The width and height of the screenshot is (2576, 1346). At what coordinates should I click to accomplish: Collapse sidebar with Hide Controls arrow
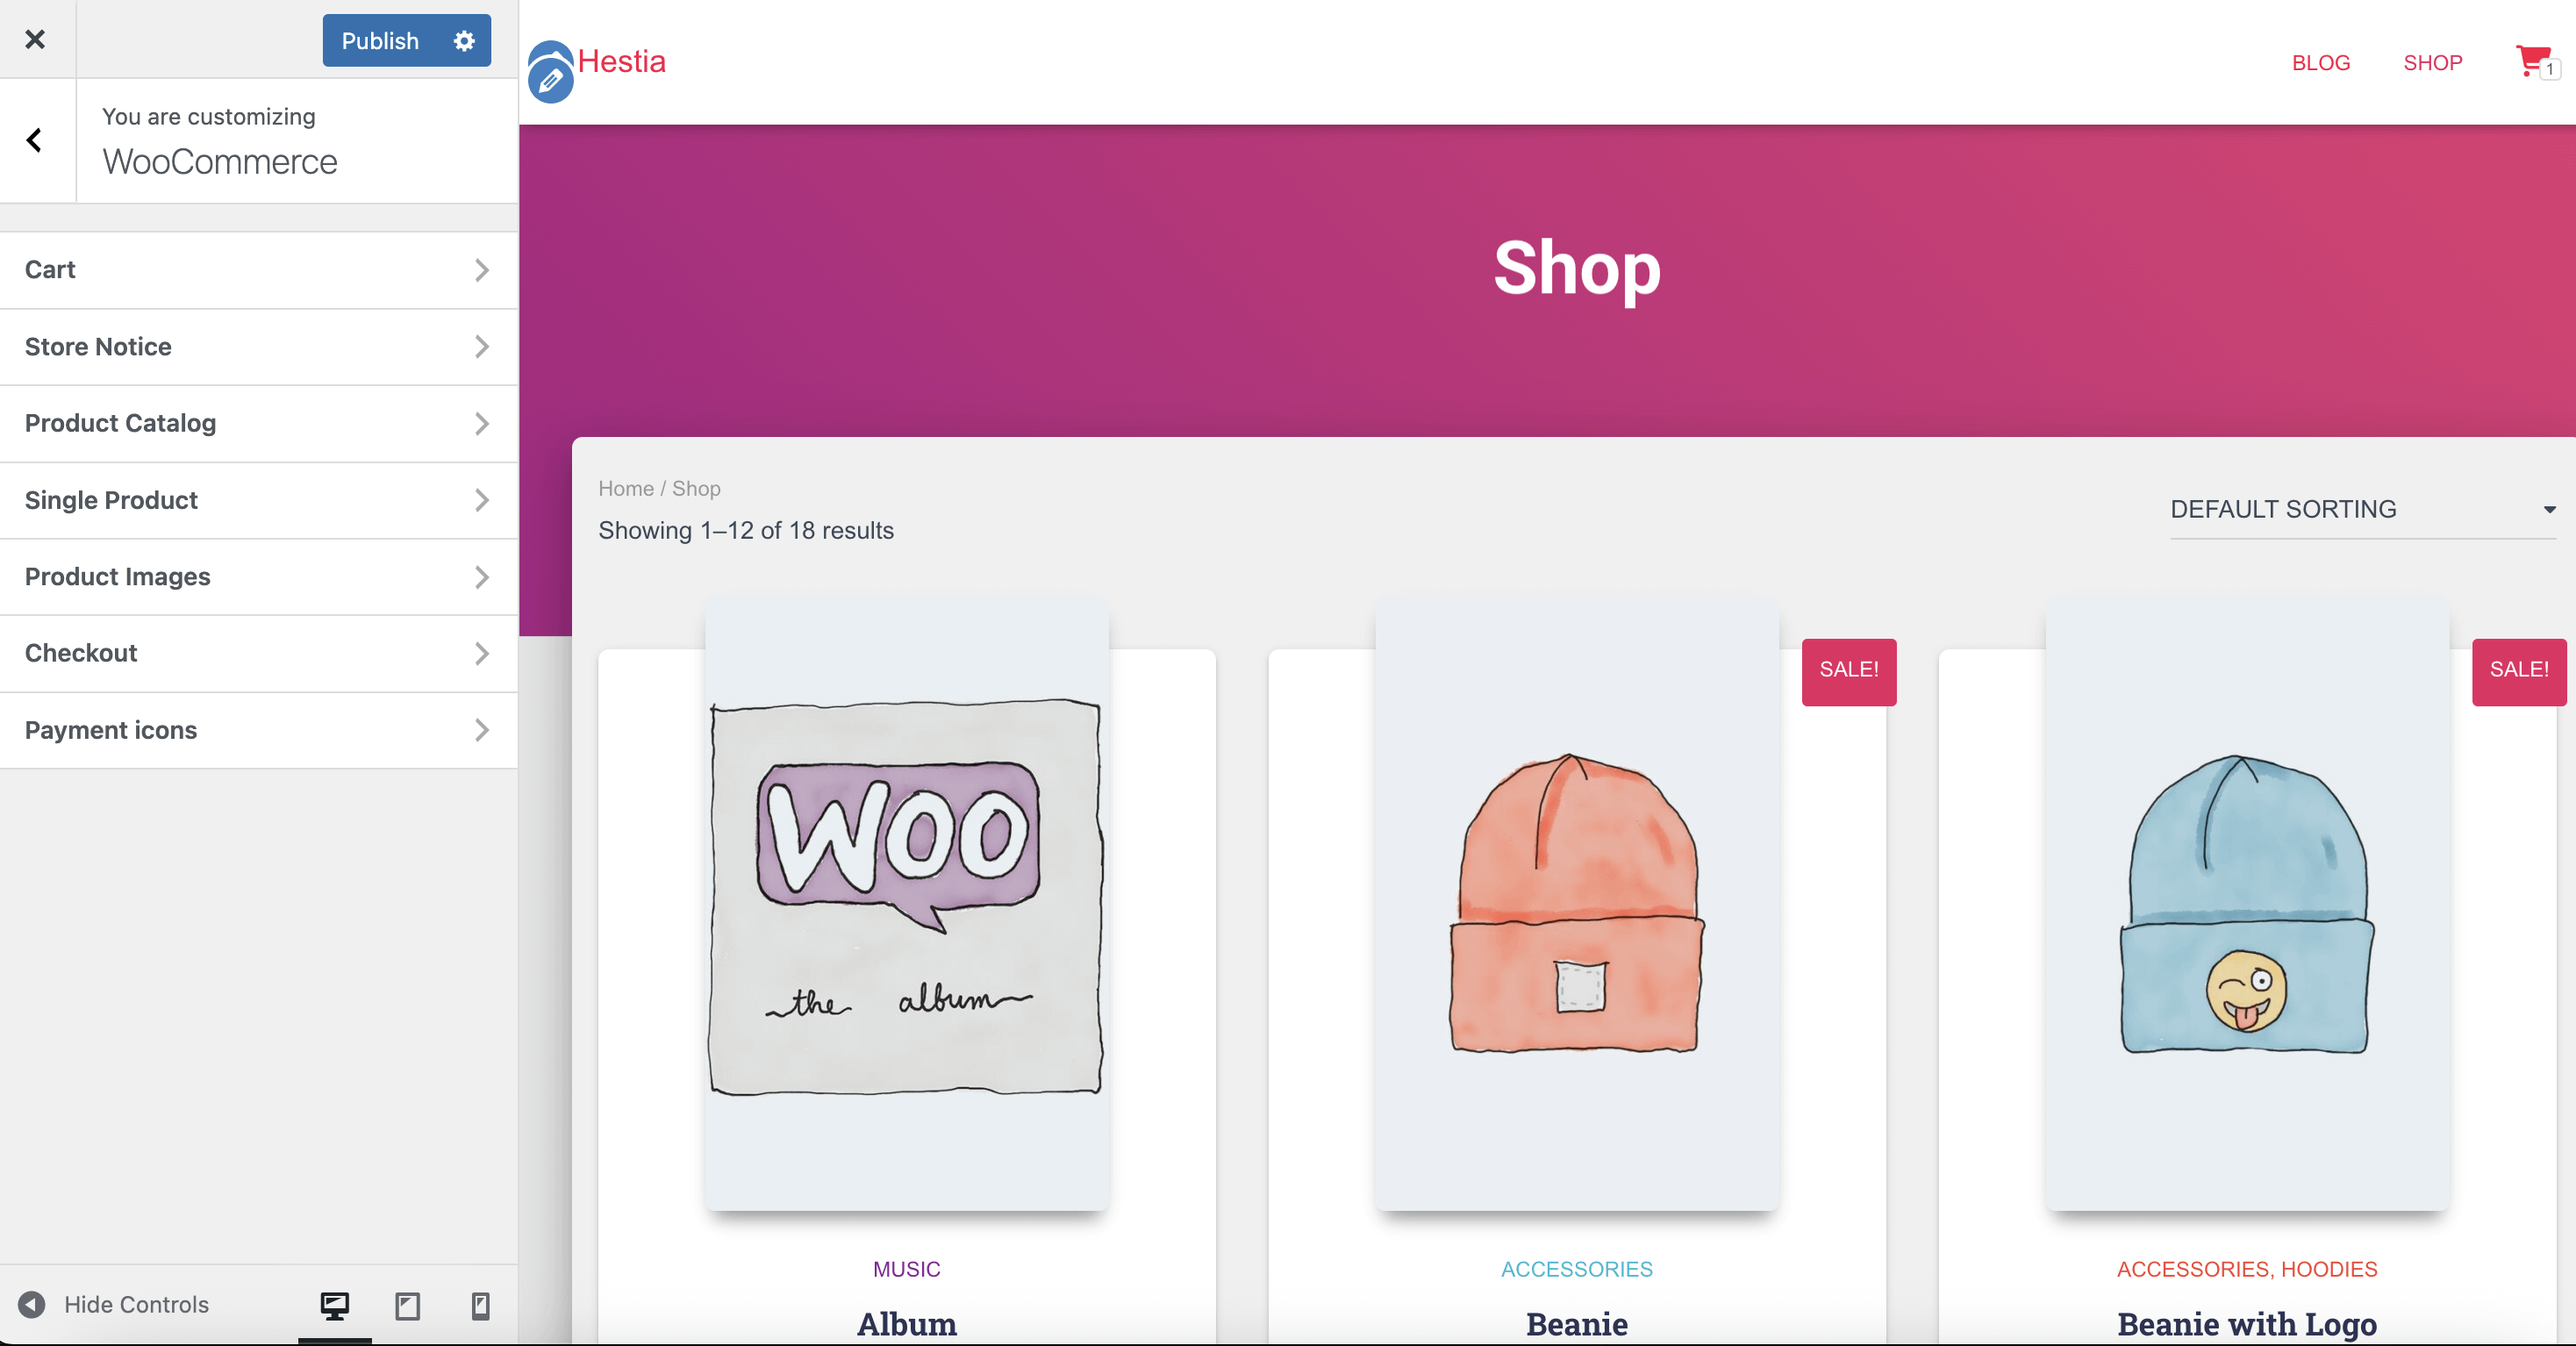pyautogui.click(x=32, y=1304)
